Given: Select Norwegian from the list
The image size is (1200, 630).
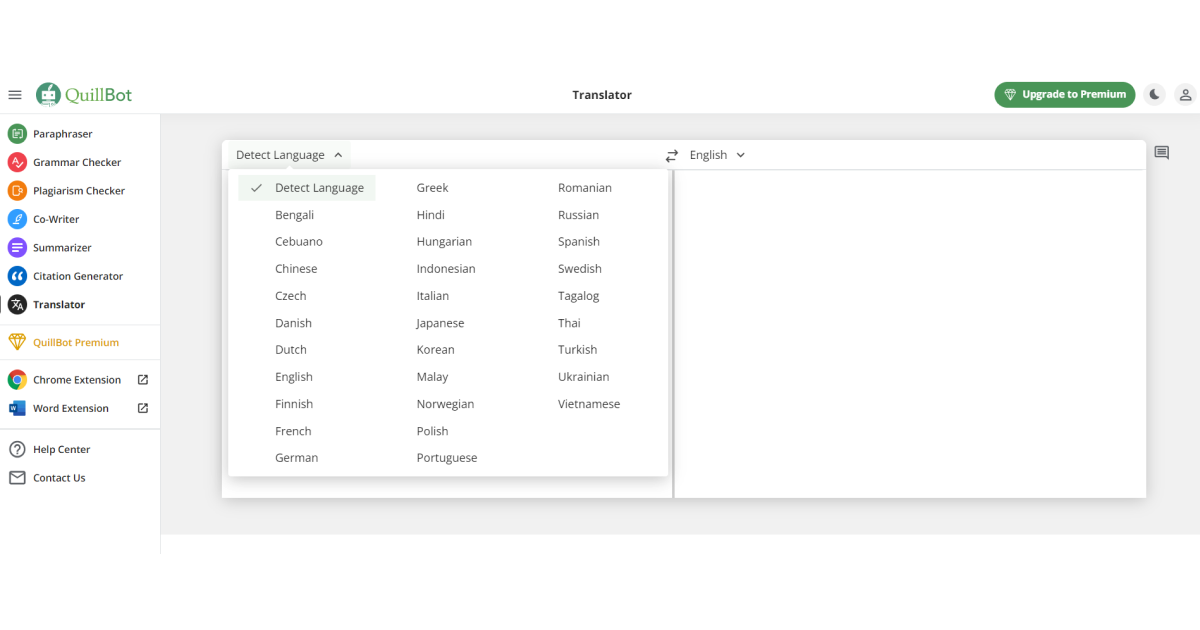Looking at the screenshot, I should click(446, 404).
